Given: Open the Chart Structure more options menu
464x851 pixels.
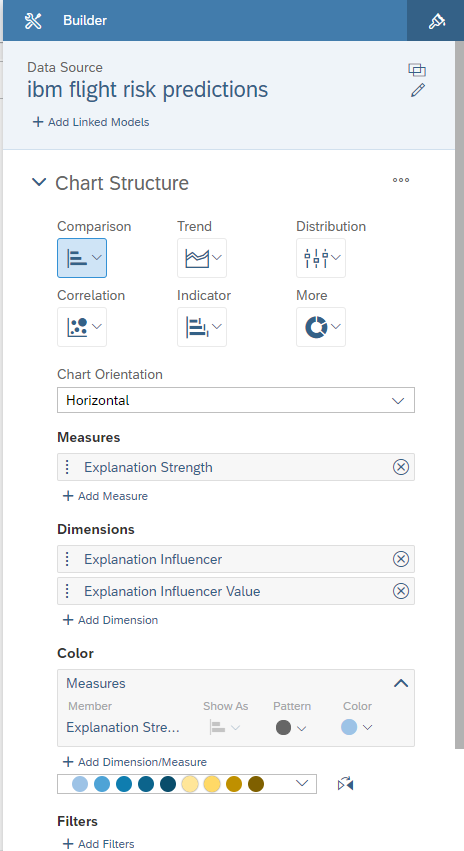Looking at the screenshot, I should pos(401,180).
